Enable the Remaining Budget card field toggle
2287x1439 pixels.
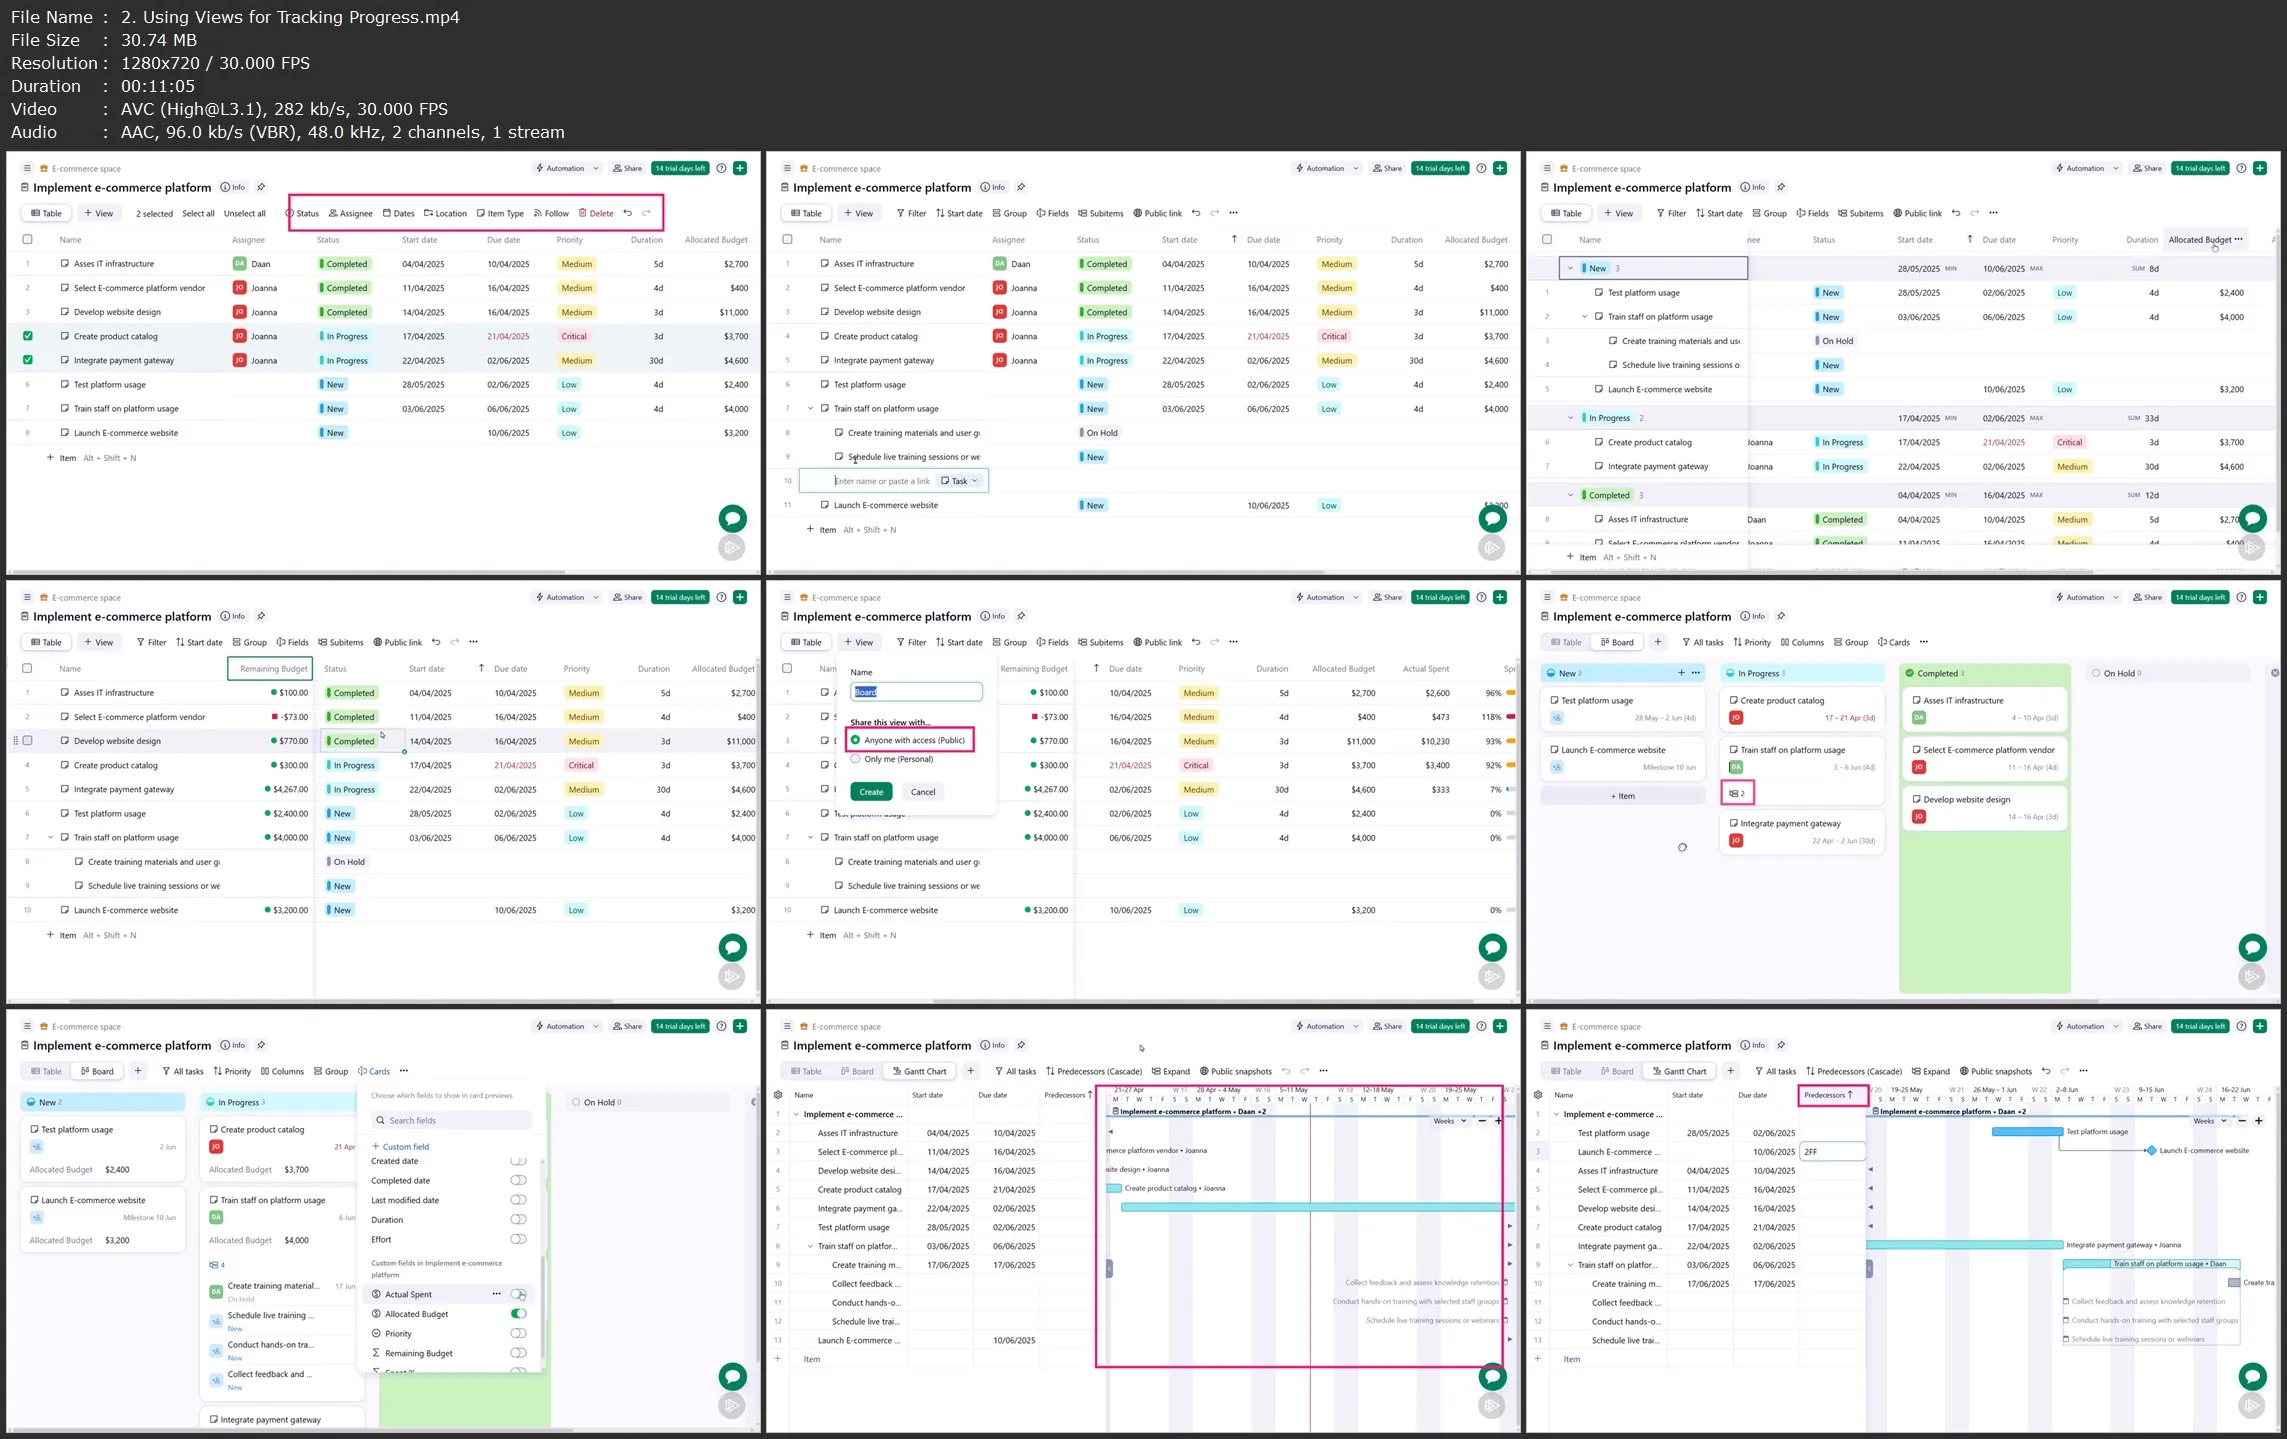(518, 1353)
